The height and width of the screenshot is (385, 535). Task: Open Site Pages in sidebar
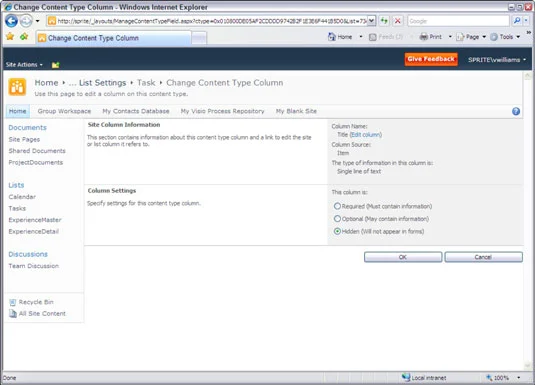point(24,139)
